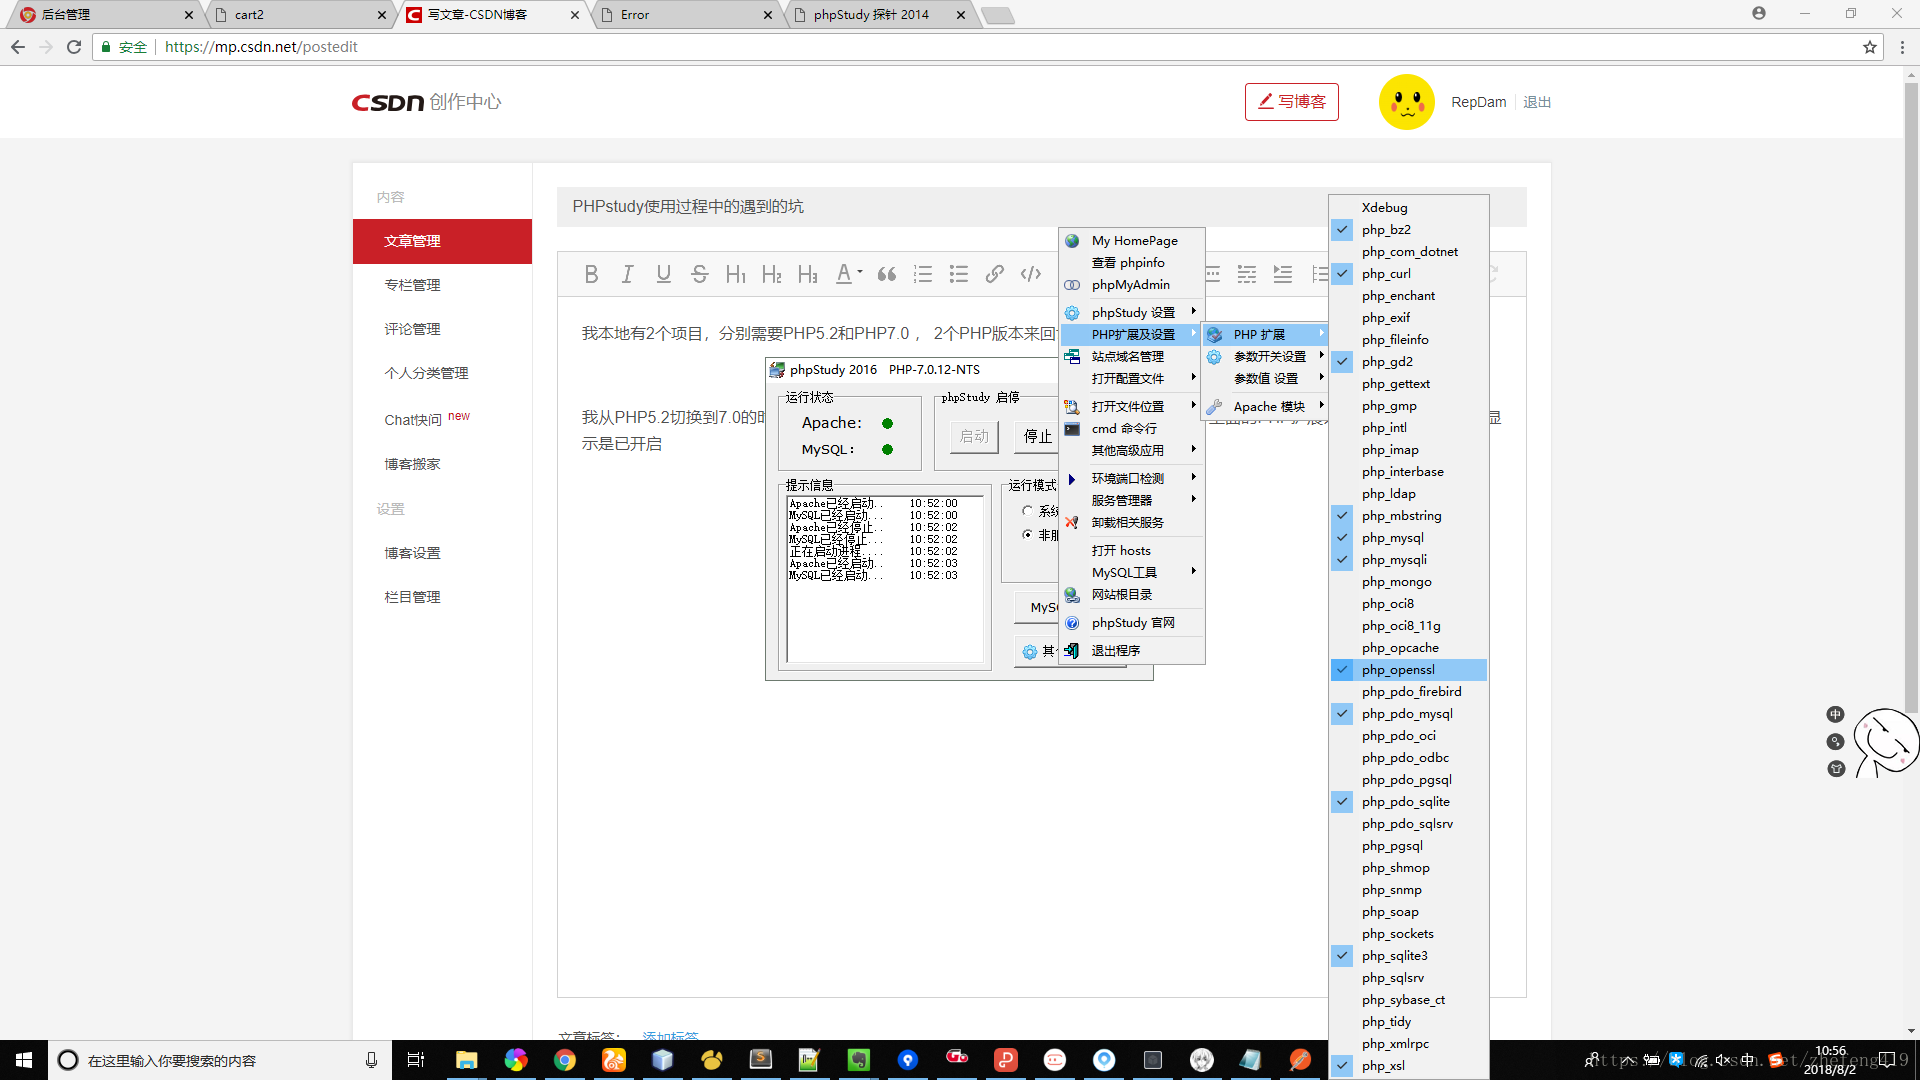Image resolution: width=1920 pixels, height=1080 pixels.
Task: Click the CSDN logo
Action: coord(388,102)
